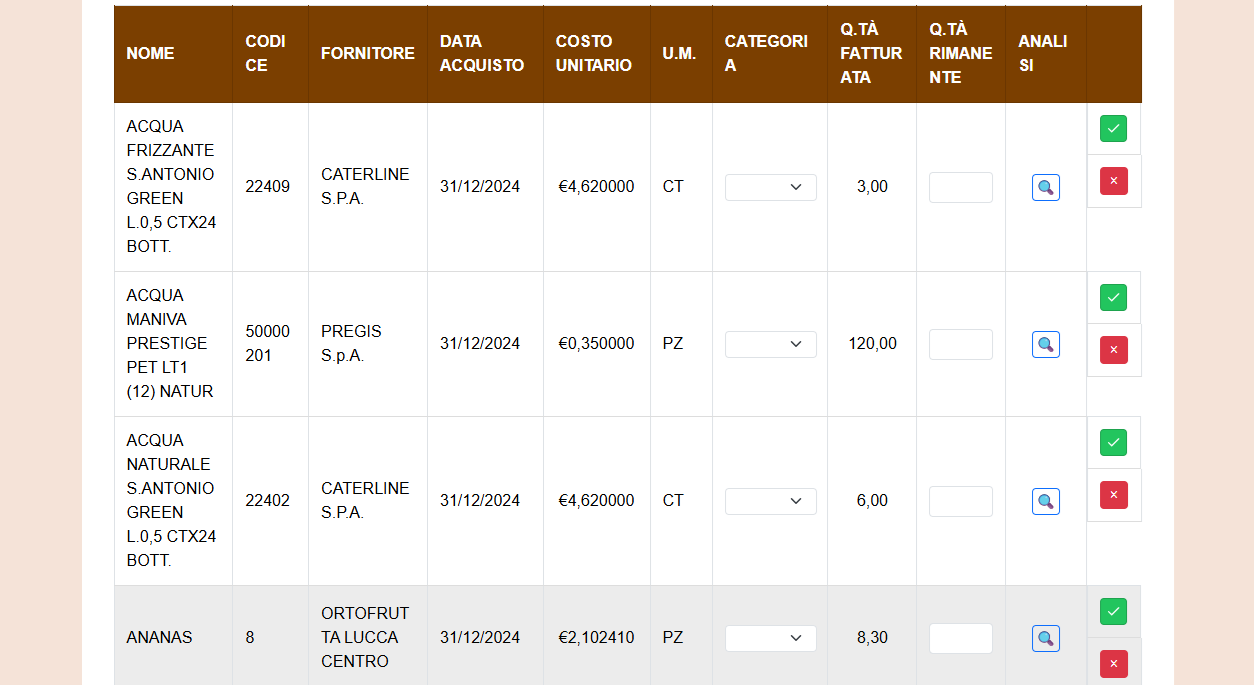Expand category dropdown for ANANAS row

(770, 638)
